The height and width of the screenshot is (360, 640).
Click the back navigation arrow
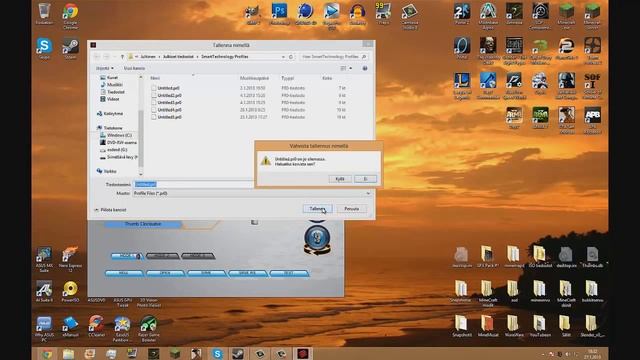[97, 57]
